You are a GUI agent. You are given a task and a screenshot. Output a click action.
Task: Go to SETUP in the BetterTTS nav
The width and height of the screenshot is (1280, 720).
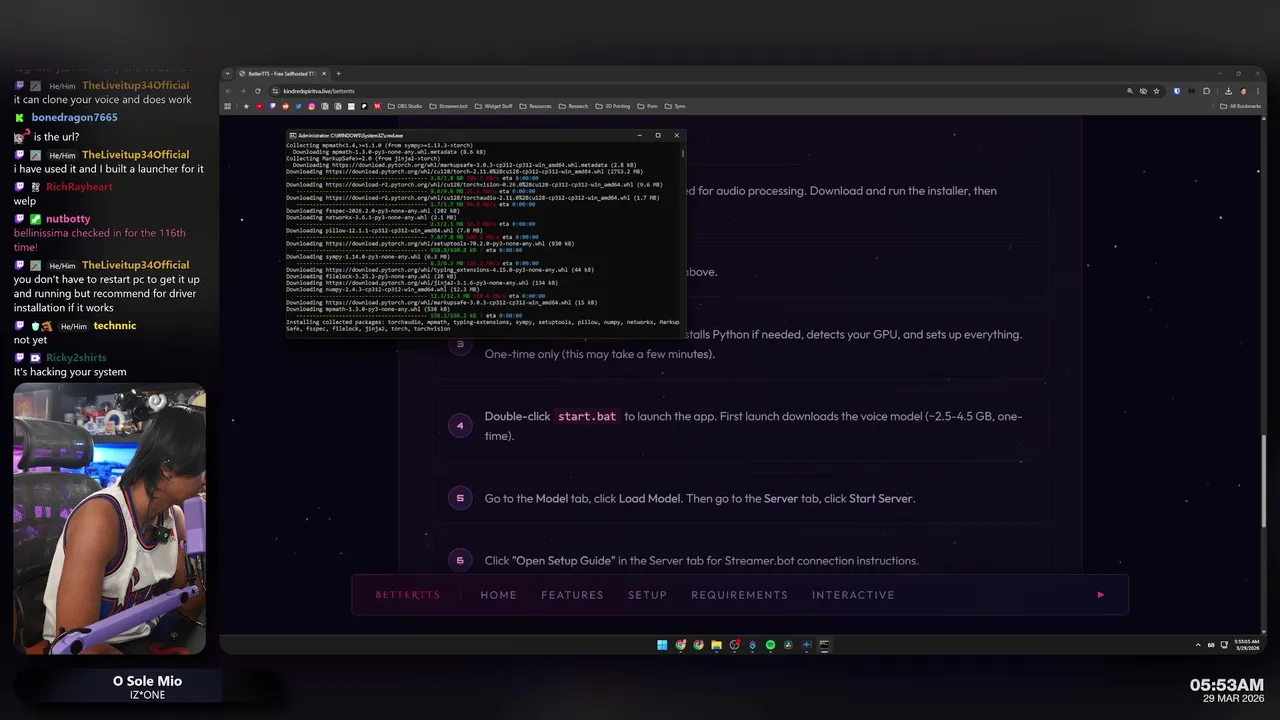coord(647,595)
